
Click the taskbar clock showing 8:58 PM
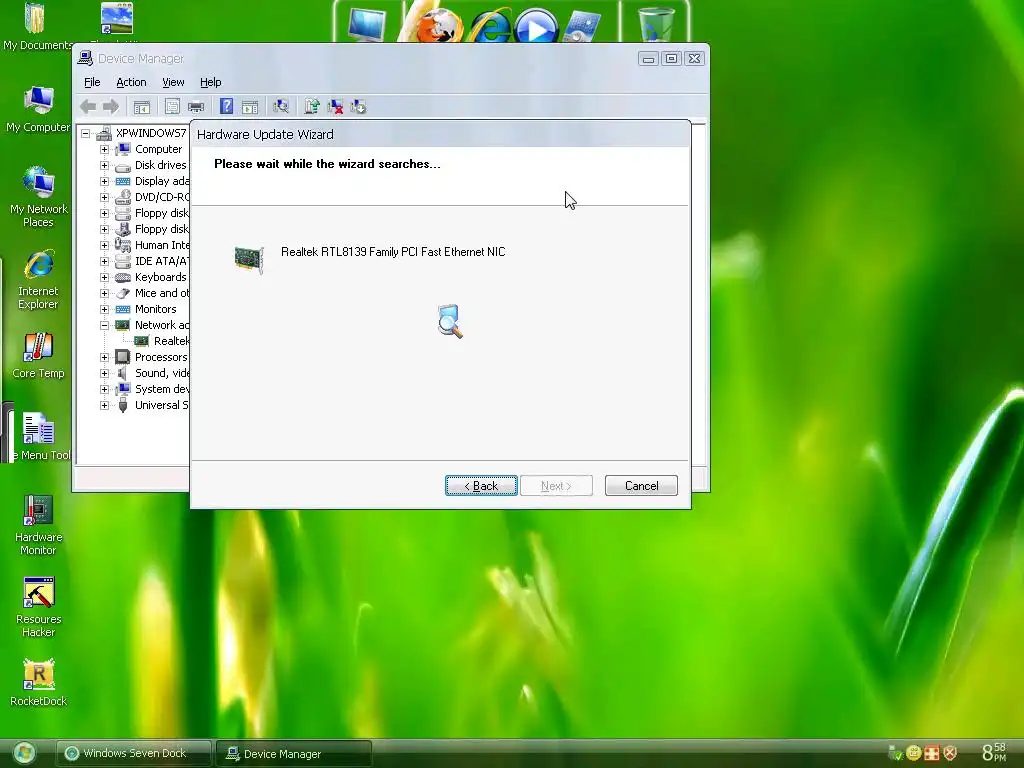coord(995,753)
